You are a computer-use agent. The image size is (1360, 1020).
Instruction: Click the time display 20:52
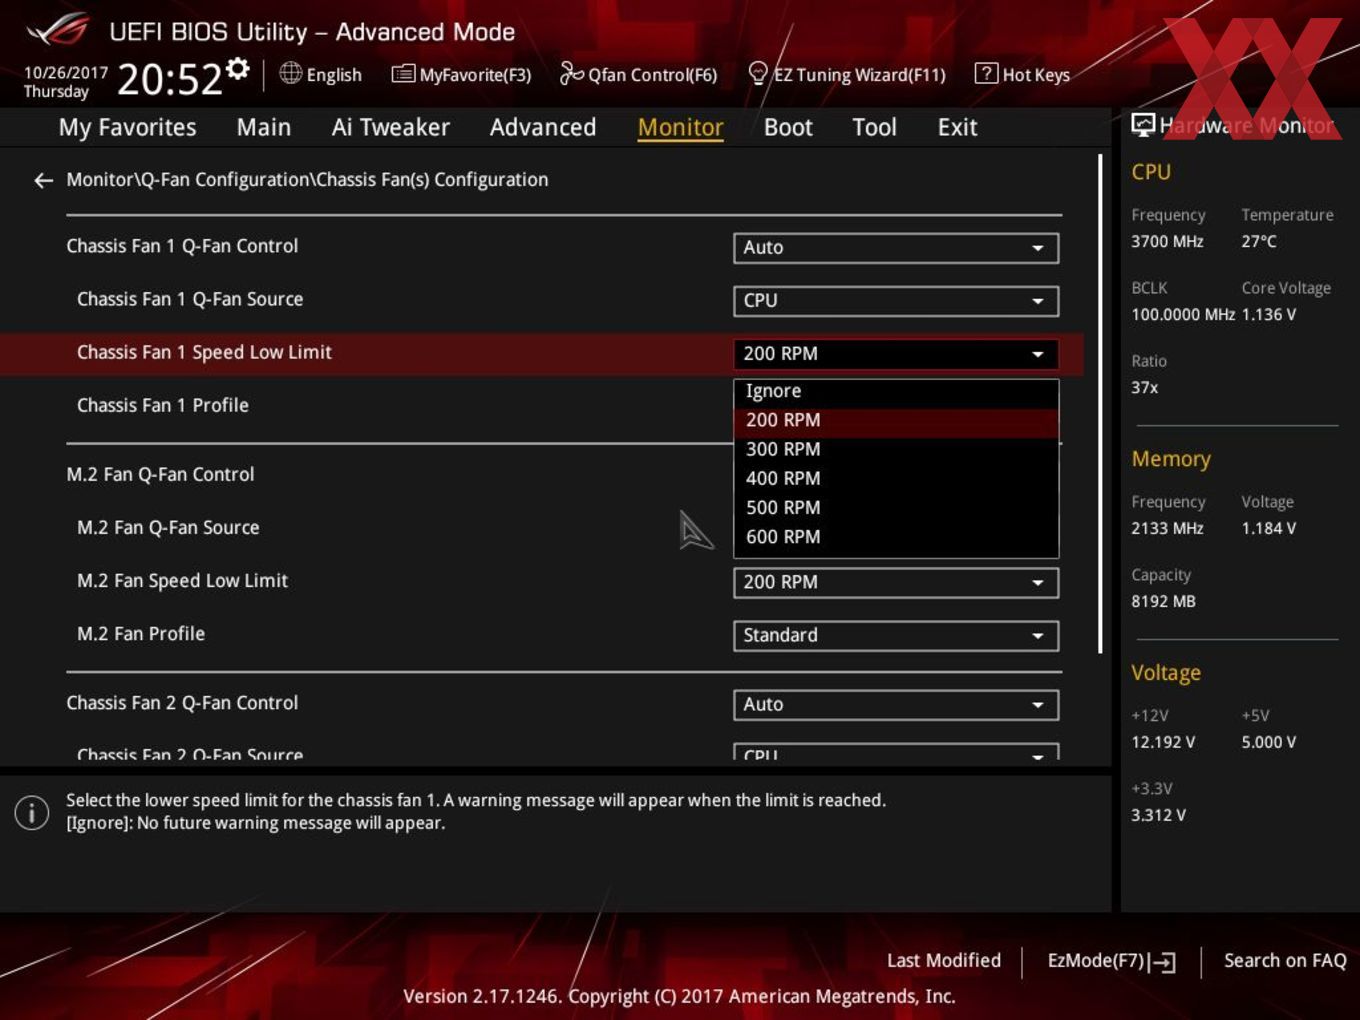click(x=169, y=79)
